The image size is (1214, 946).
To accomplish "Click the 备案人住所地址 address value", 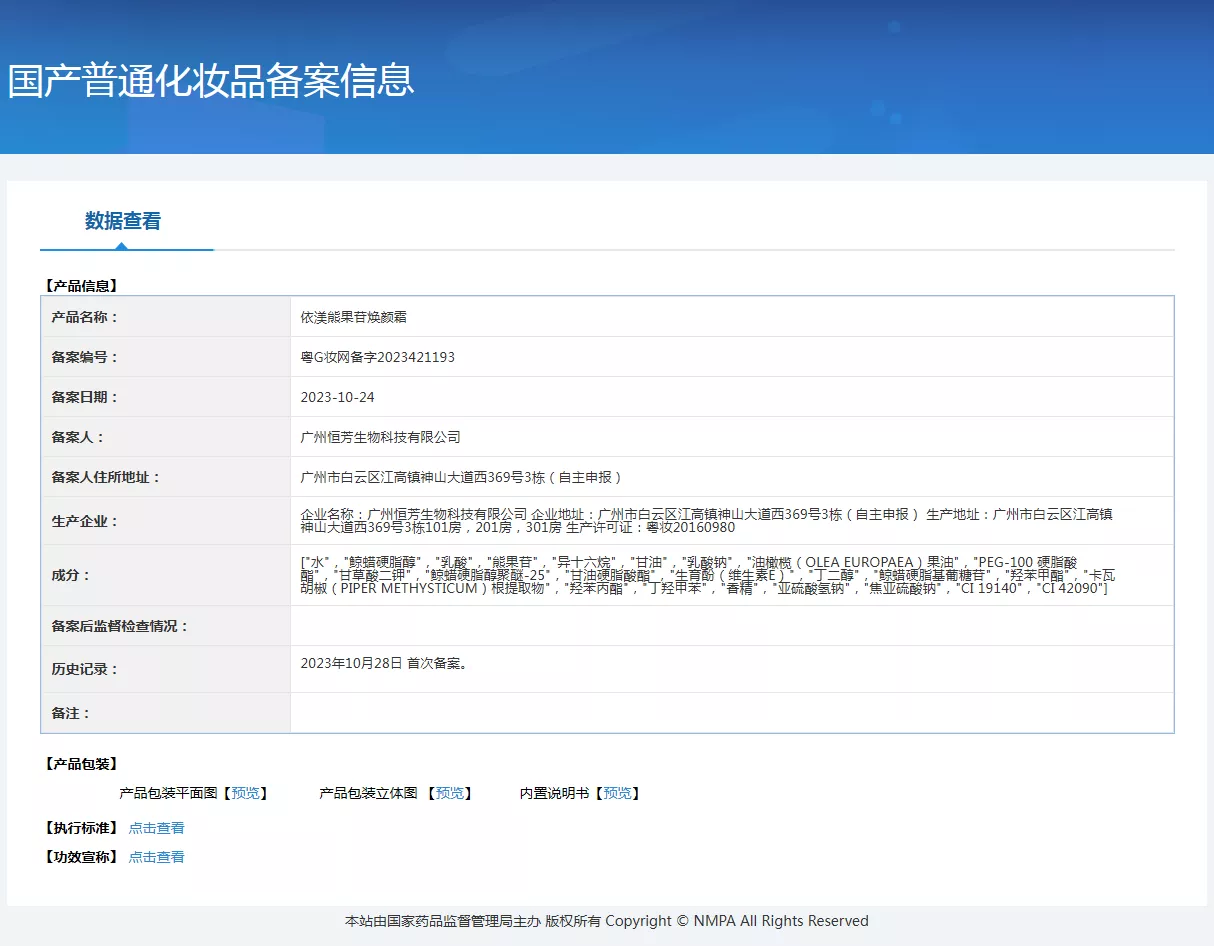I will click(x=461, y=477).
